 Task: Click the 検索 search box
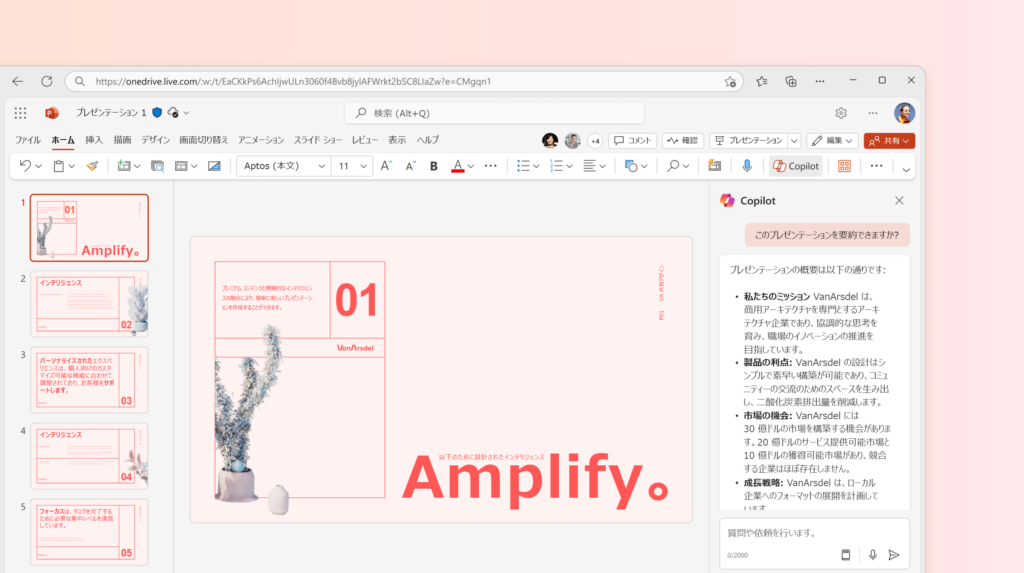(x=494, y=113)
